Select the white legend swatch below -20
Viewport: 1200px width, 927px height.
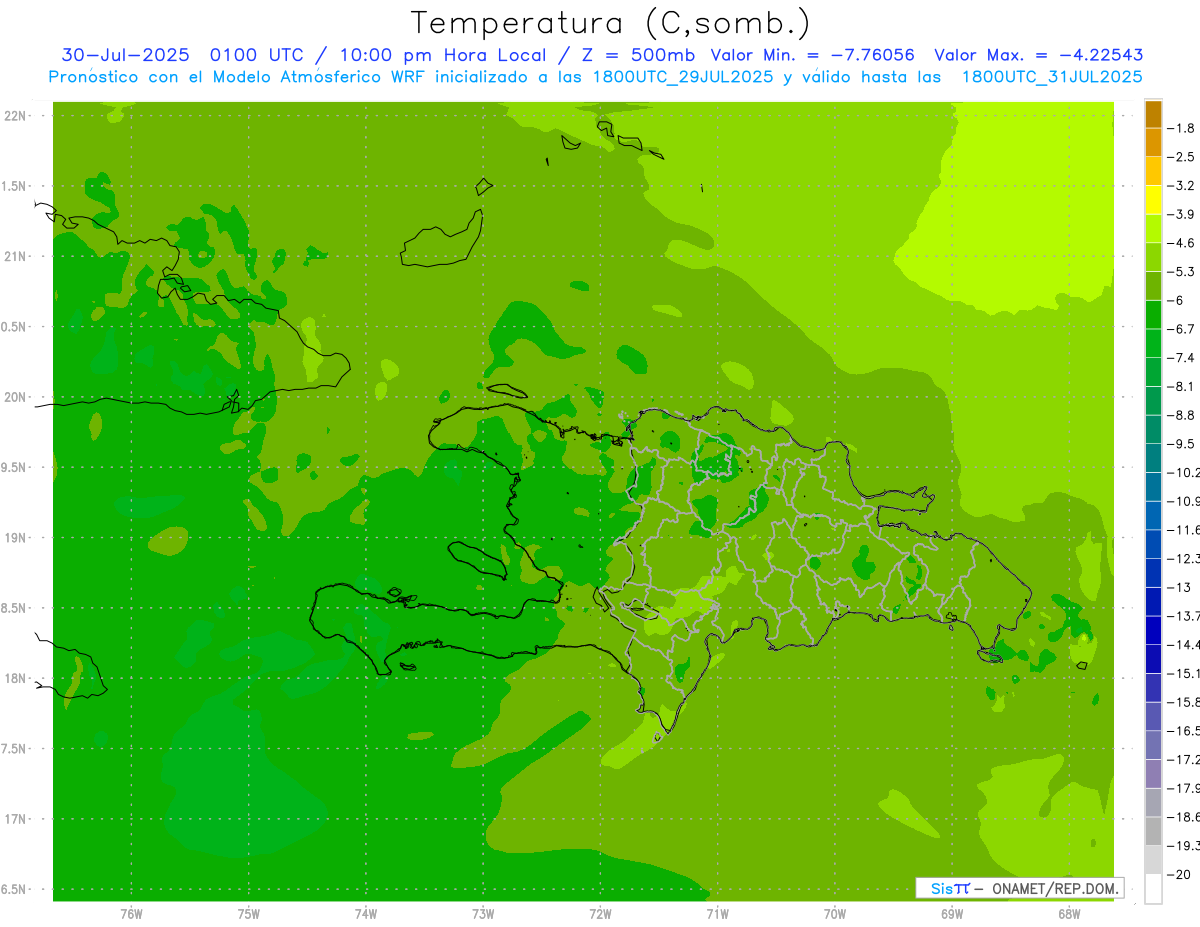1153,889
